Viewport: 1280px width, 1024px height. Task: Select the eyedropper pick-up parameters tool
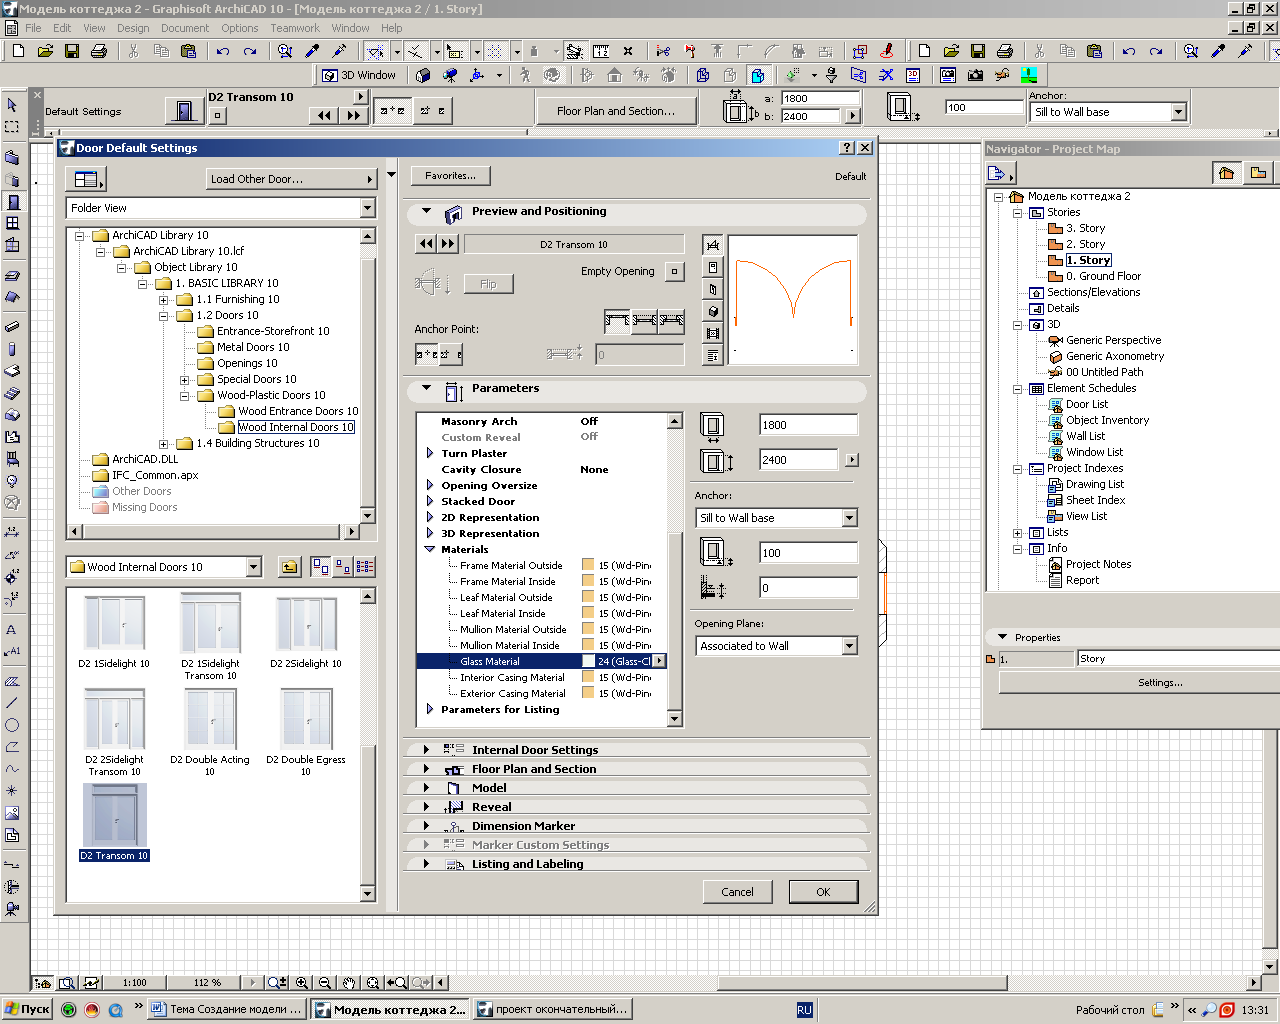pyautogui.click(x=312, y=51)
